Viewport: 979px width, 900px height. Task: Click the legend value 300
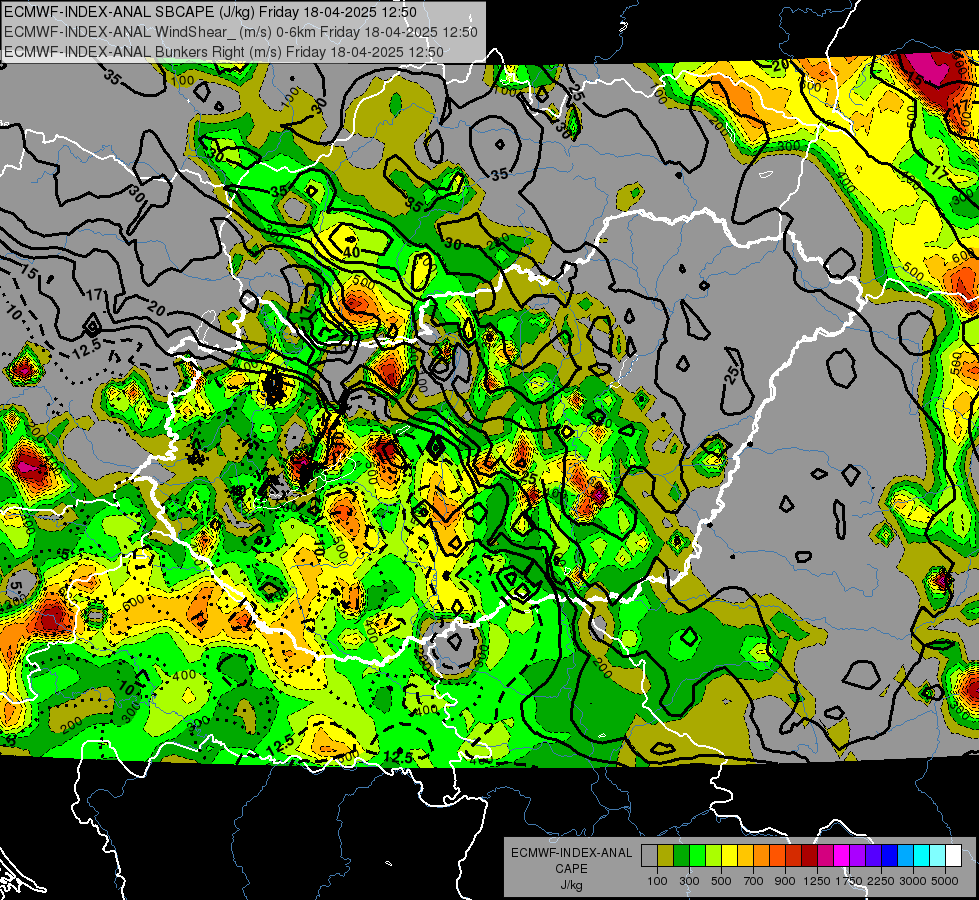tap(689, 881)
